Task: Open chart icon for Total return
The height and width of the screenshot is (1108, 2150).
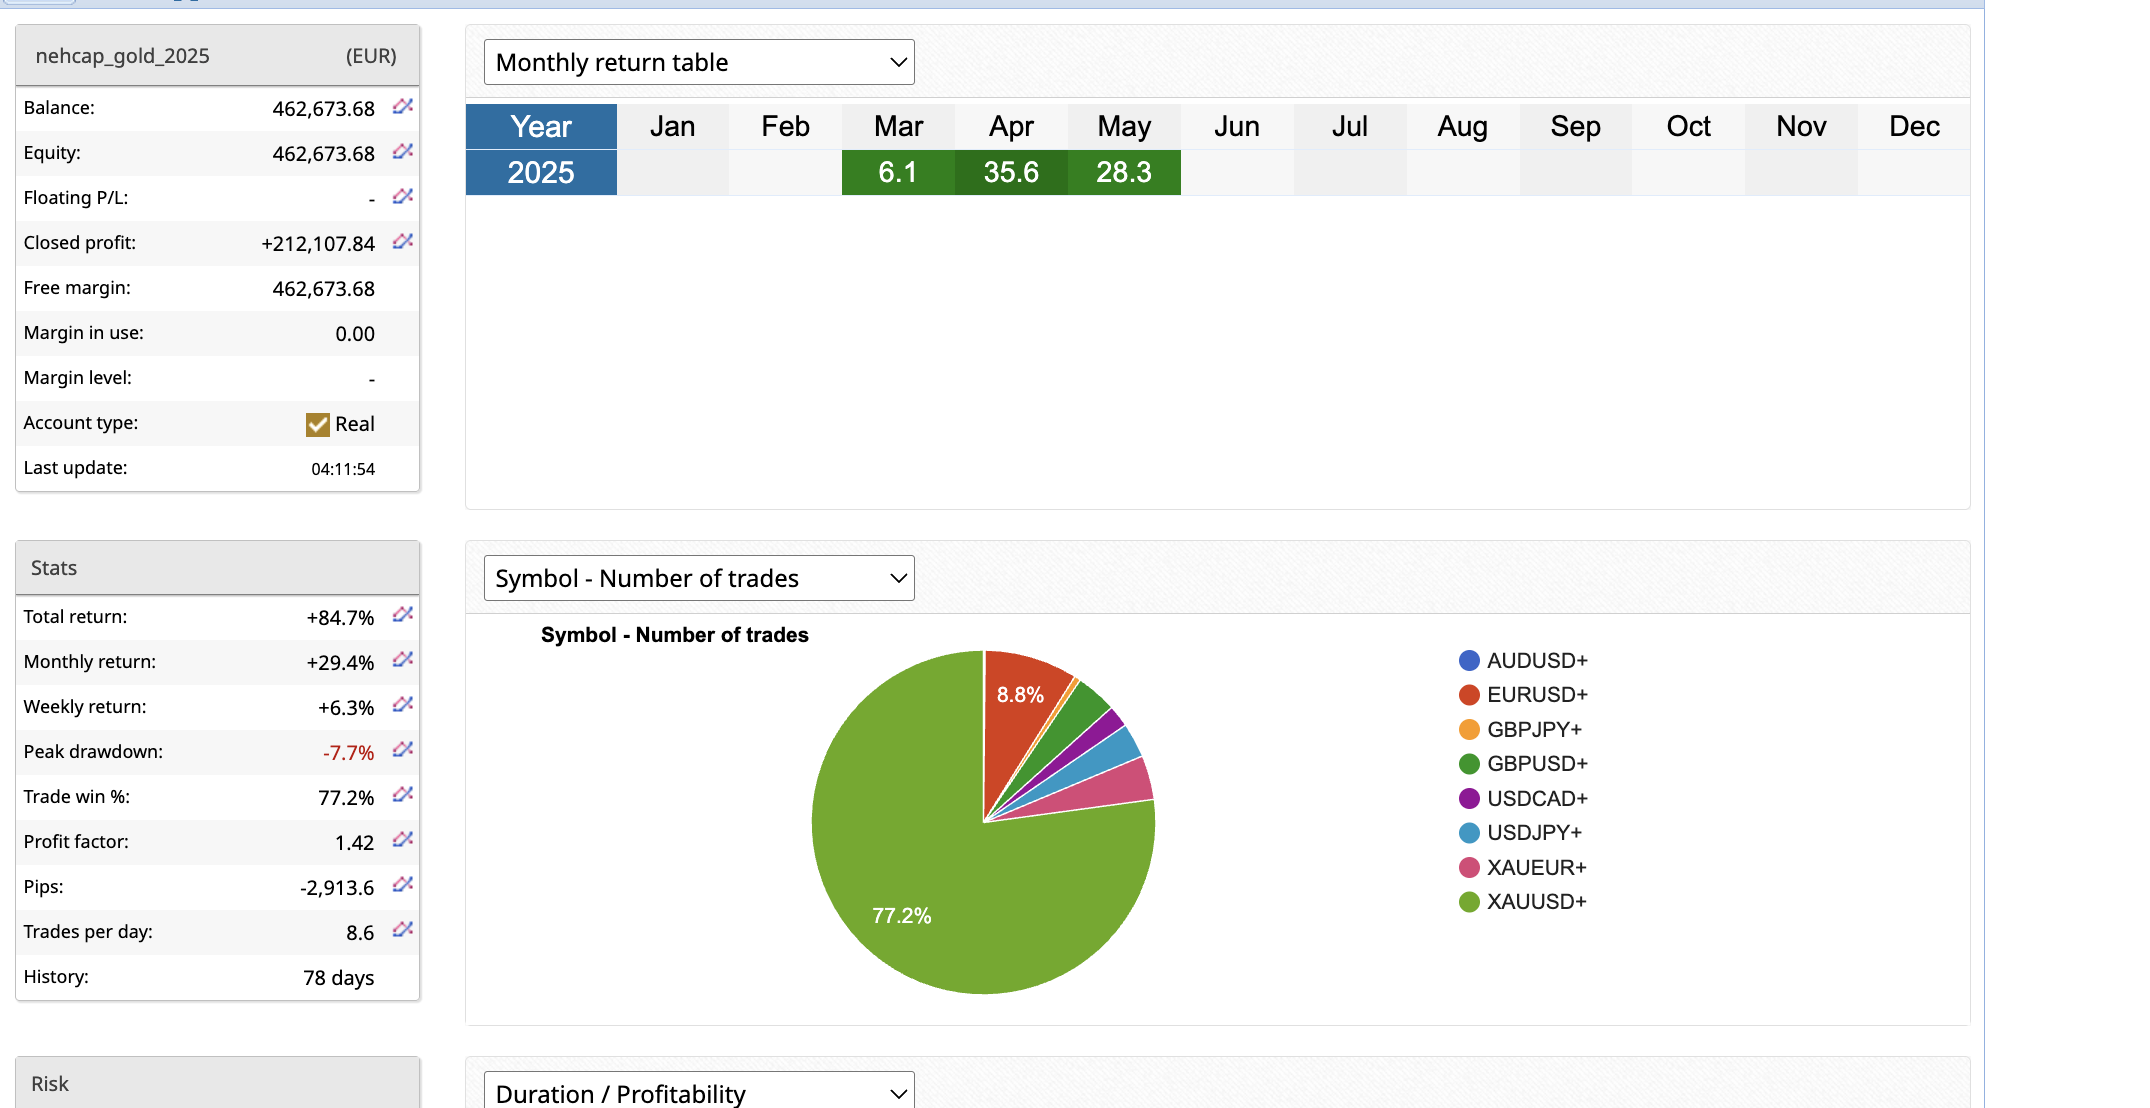Action: (402, 615)
